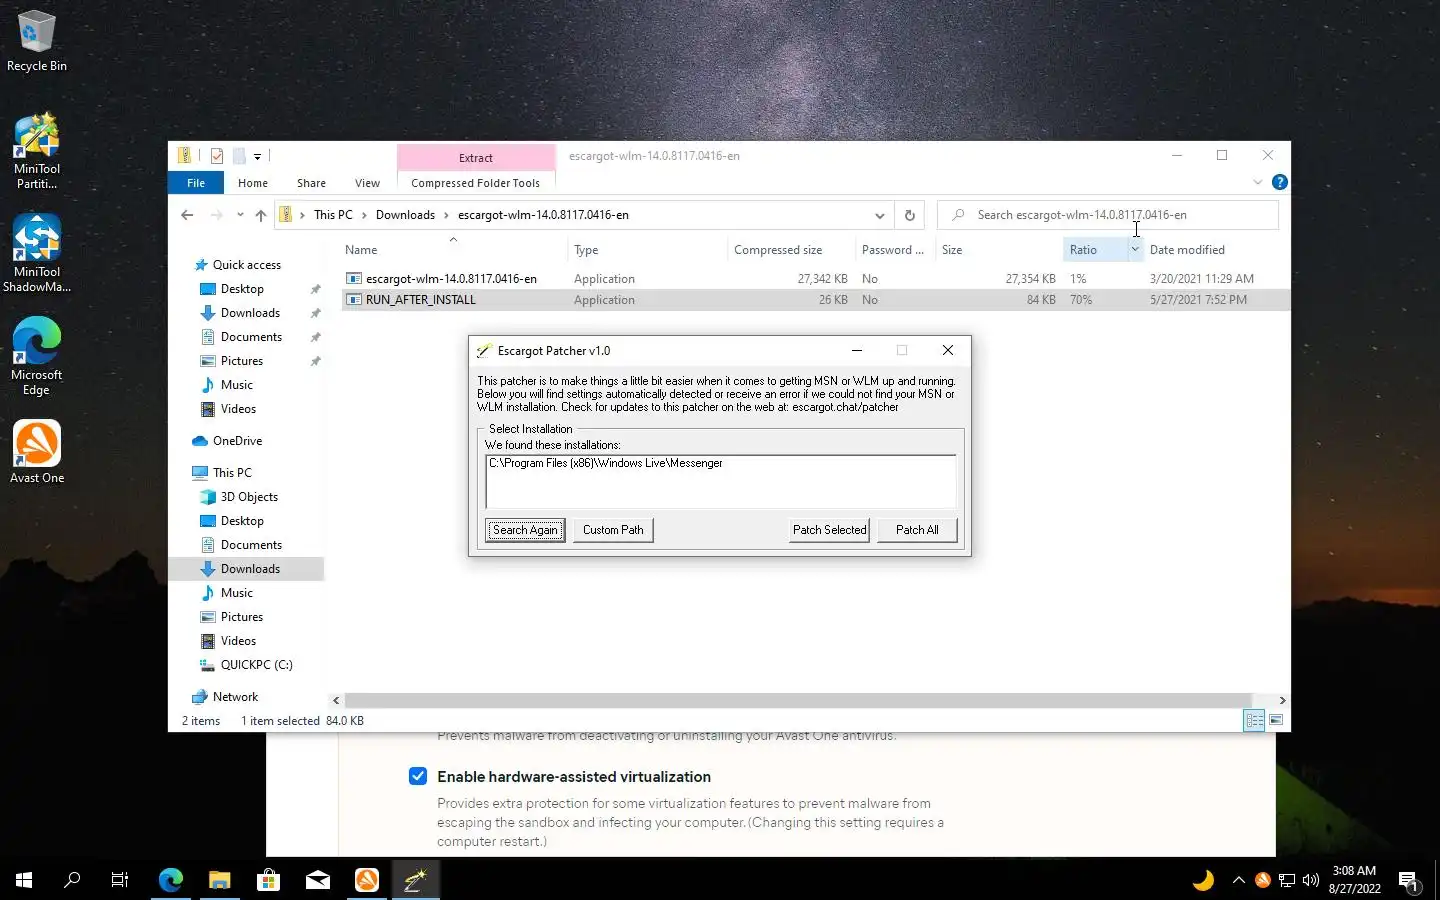1440x900 pixels.
Task: Select the Windows Live Messenger installation path
Action: (606, 463)
